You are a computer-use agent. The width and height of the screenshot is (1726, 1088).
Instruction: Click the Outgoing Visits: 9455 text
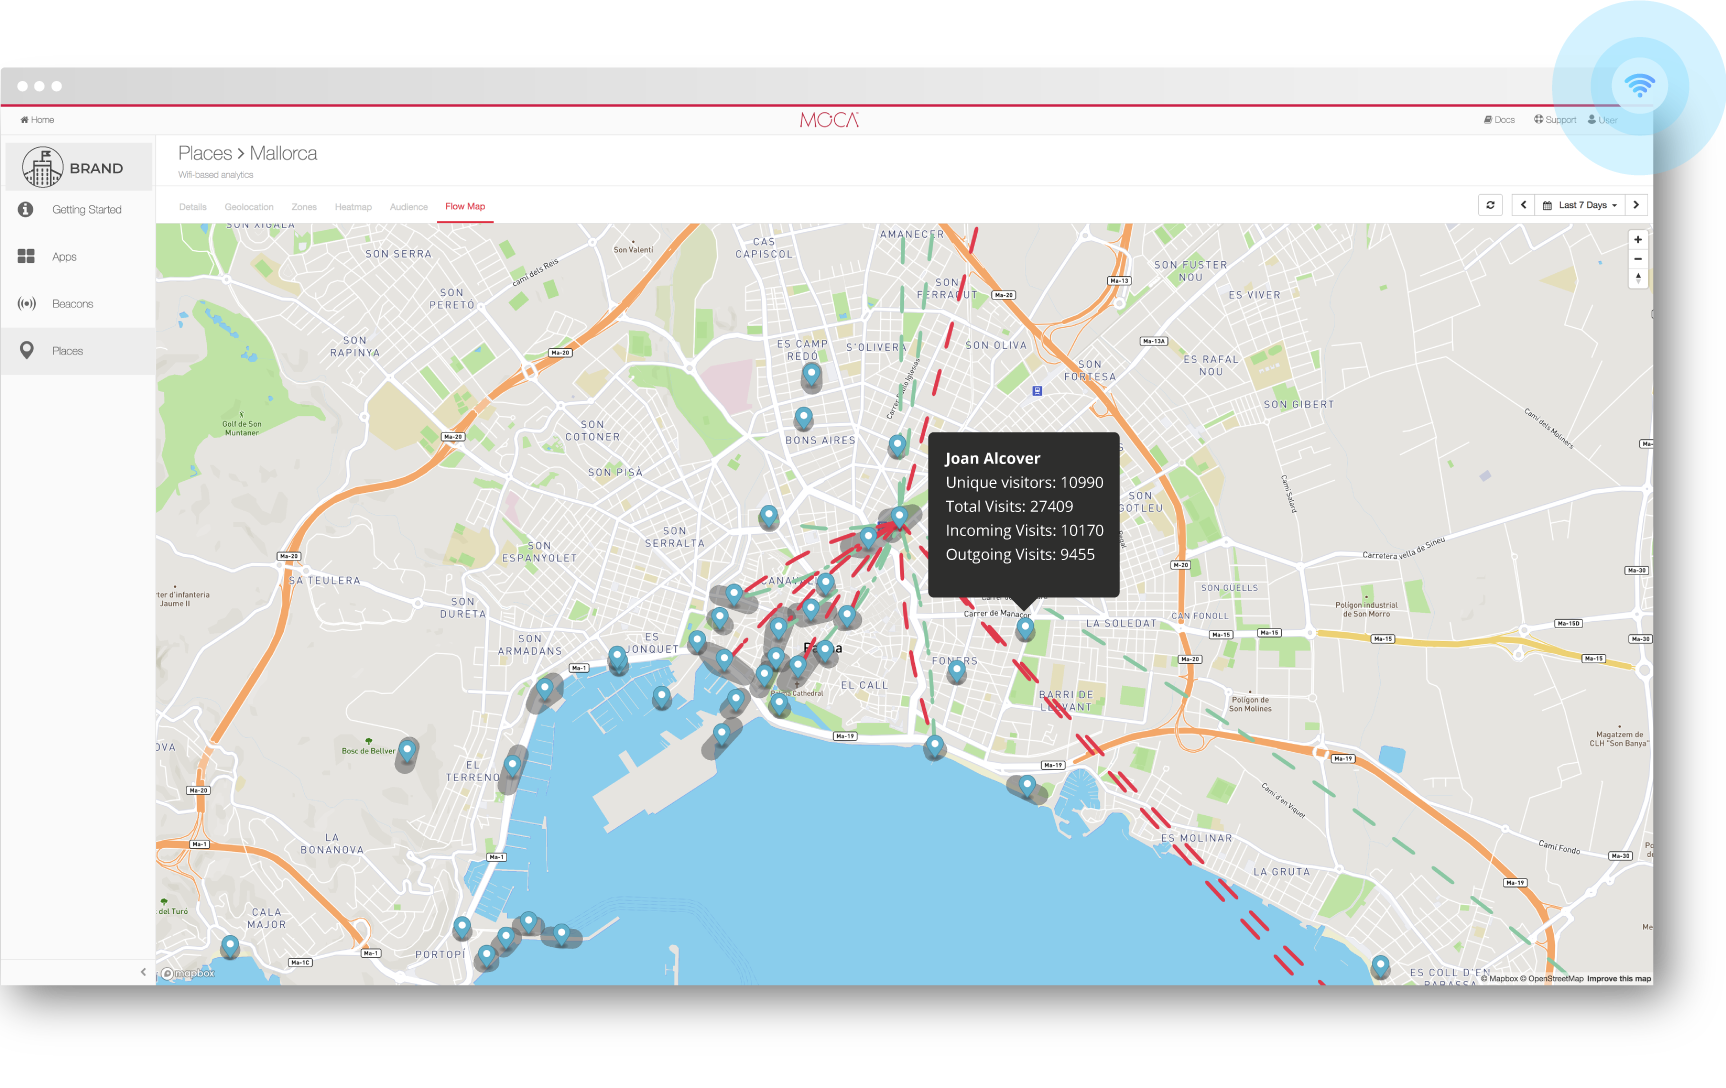pos(1020,554)
